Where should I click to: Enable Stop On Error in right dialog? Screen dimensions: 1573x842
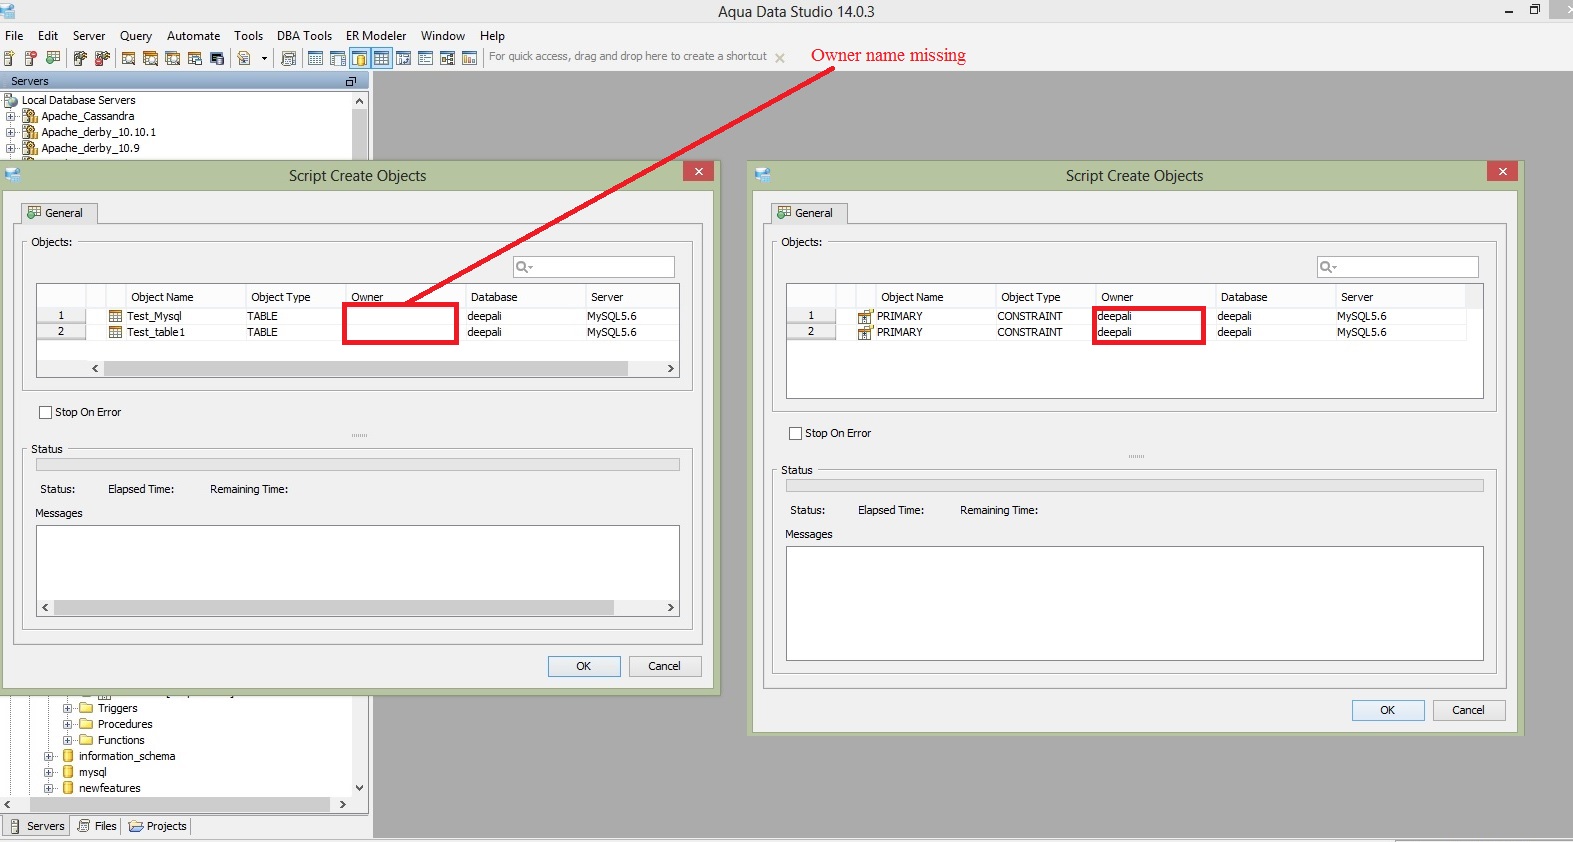(x=795, y=433)
